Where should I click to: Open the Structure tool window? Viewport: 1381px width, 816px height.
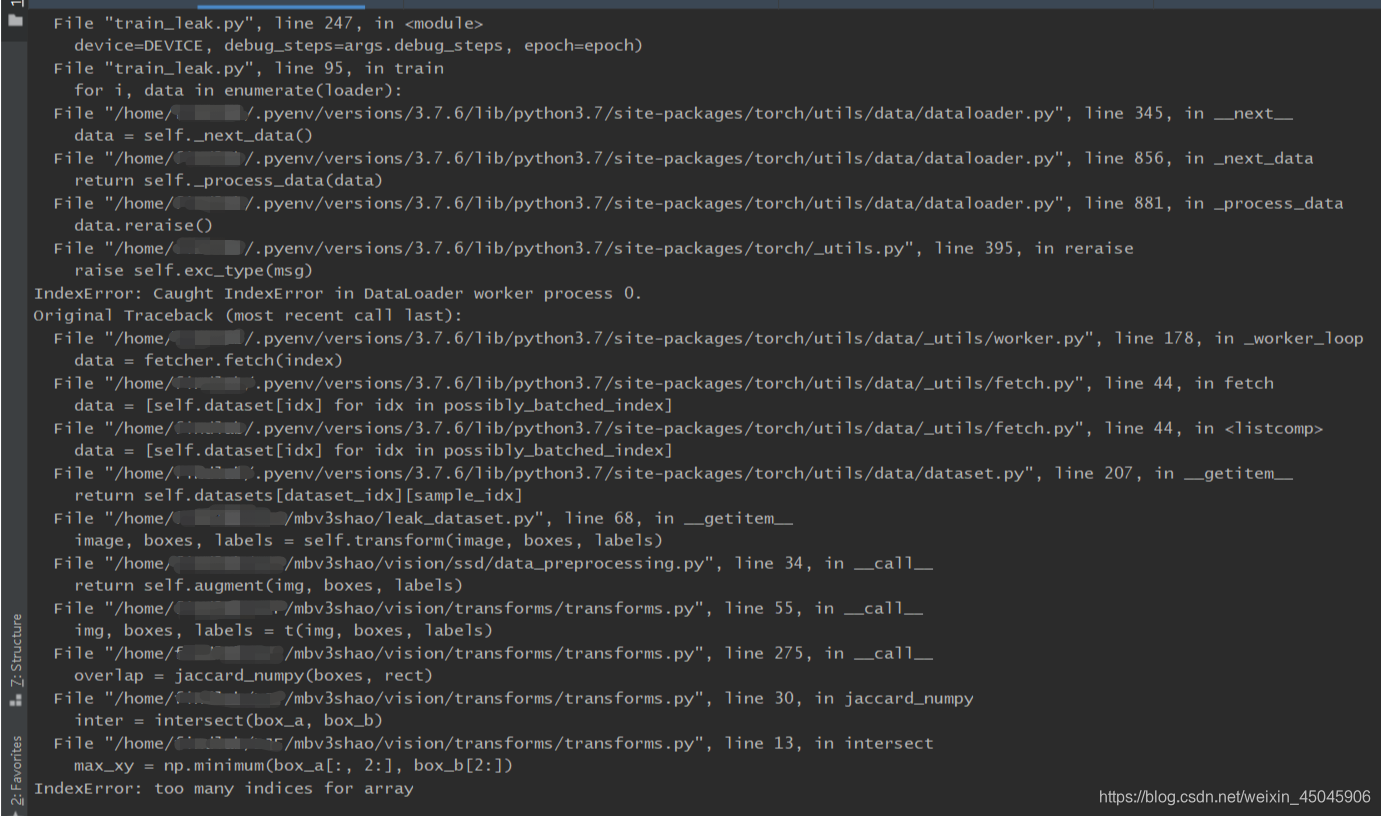pos(15,646)
